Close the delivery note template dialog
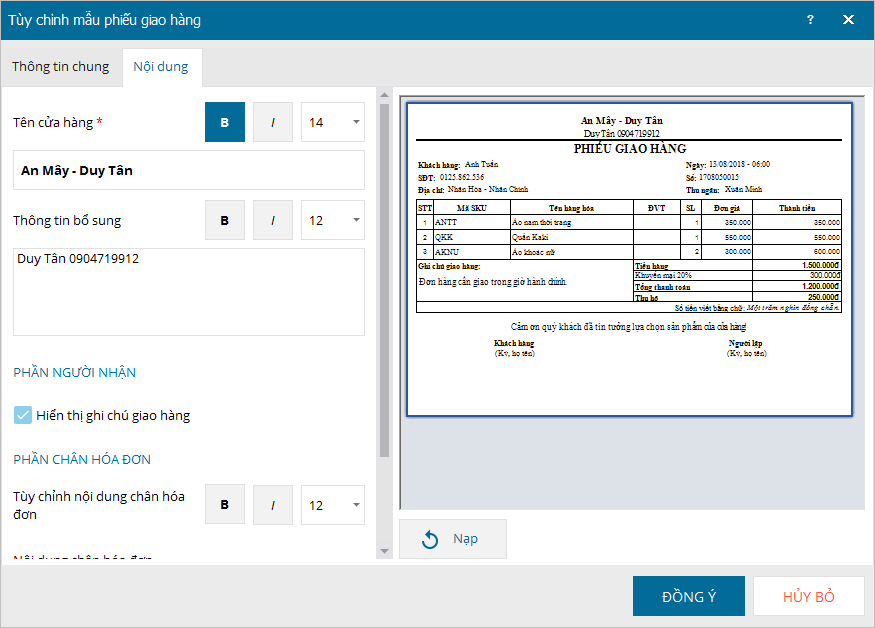This screenshot has height=628, width=875. (848, 20)
